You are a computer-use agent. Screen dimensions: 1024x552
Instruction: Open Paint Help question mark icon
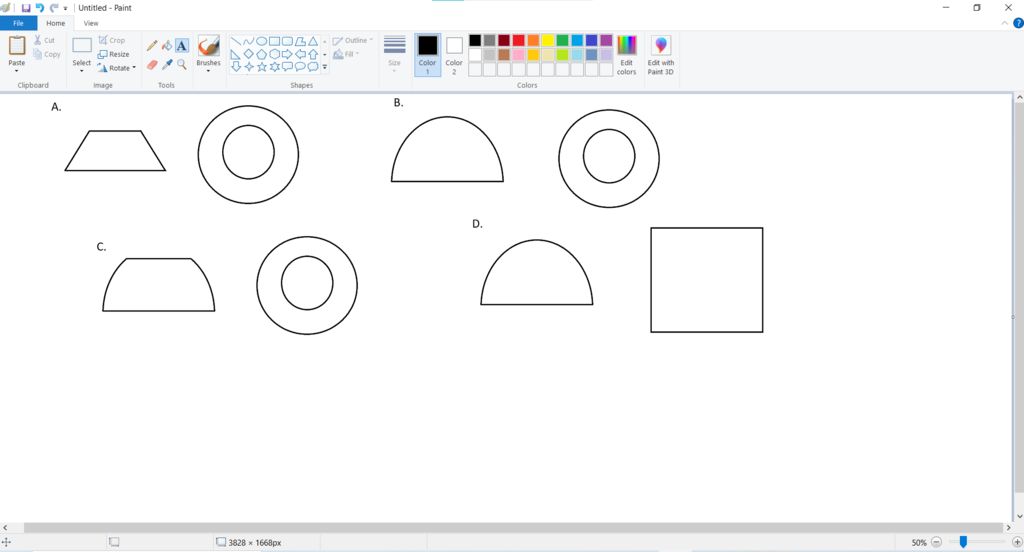1018,24
